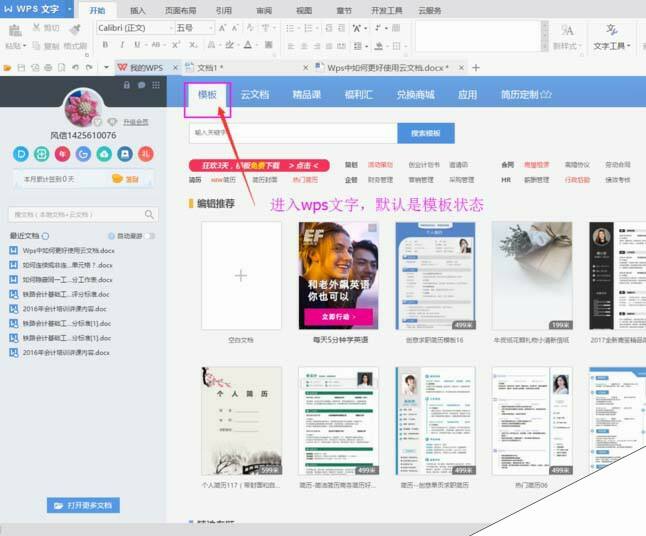This screenshot has width=646, height=536.
Task: Open the font size 五号 dropdown
Action: tap(211, 28)
